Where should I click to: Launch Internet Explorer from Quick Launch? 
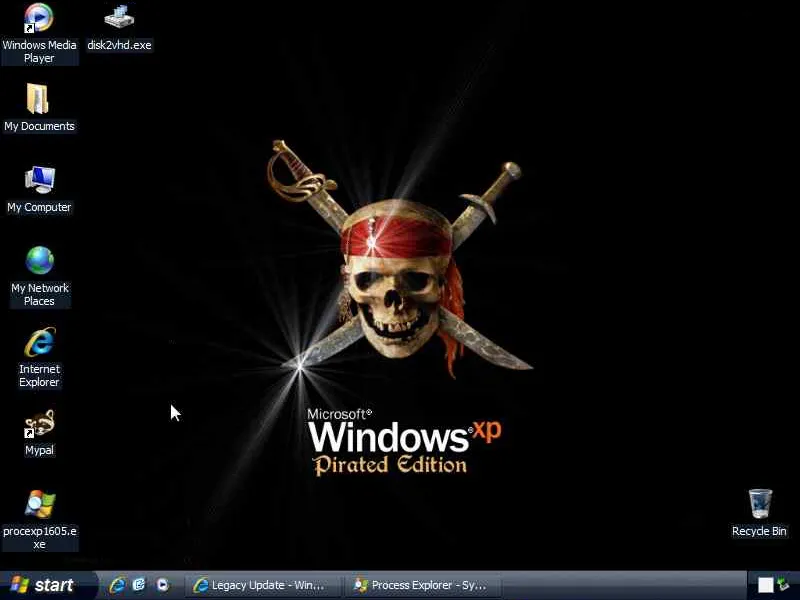(x=117, y=585)
